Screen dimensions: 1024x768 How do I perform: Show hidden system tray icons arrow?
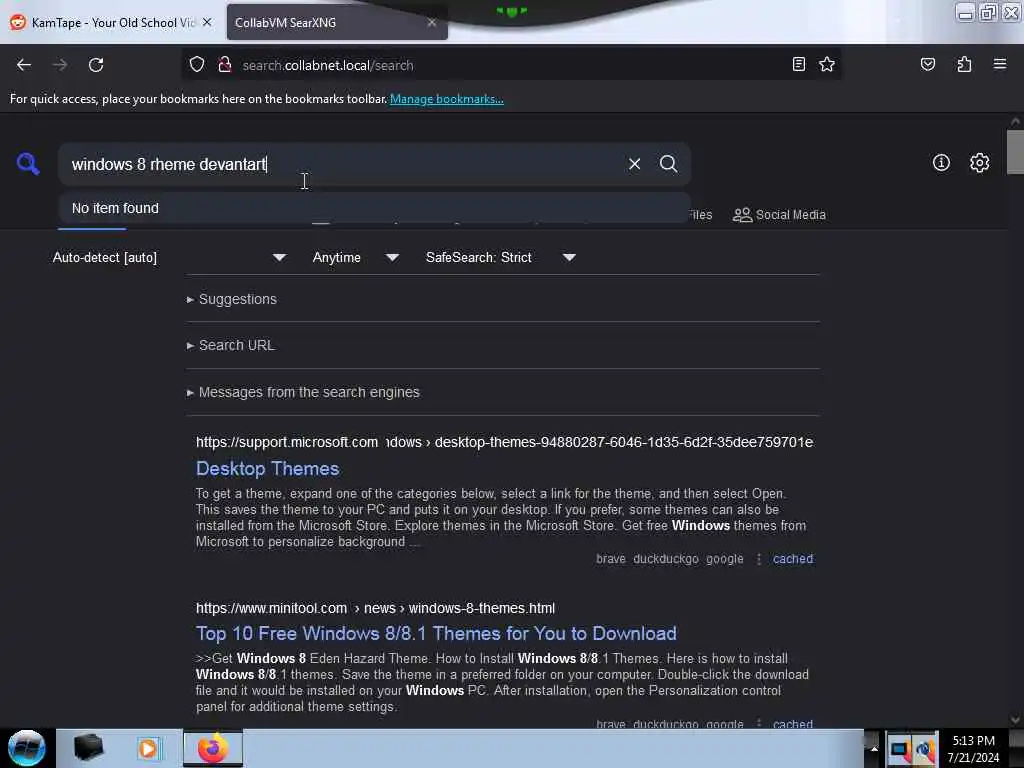pos(874,749)
